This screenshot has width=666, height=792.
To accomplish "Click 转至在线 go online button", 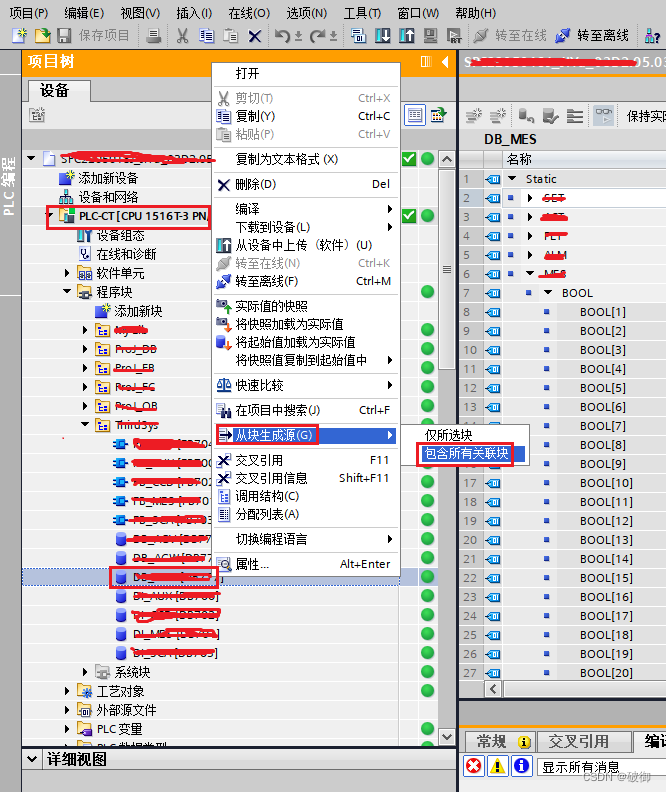I will (510, 35).
